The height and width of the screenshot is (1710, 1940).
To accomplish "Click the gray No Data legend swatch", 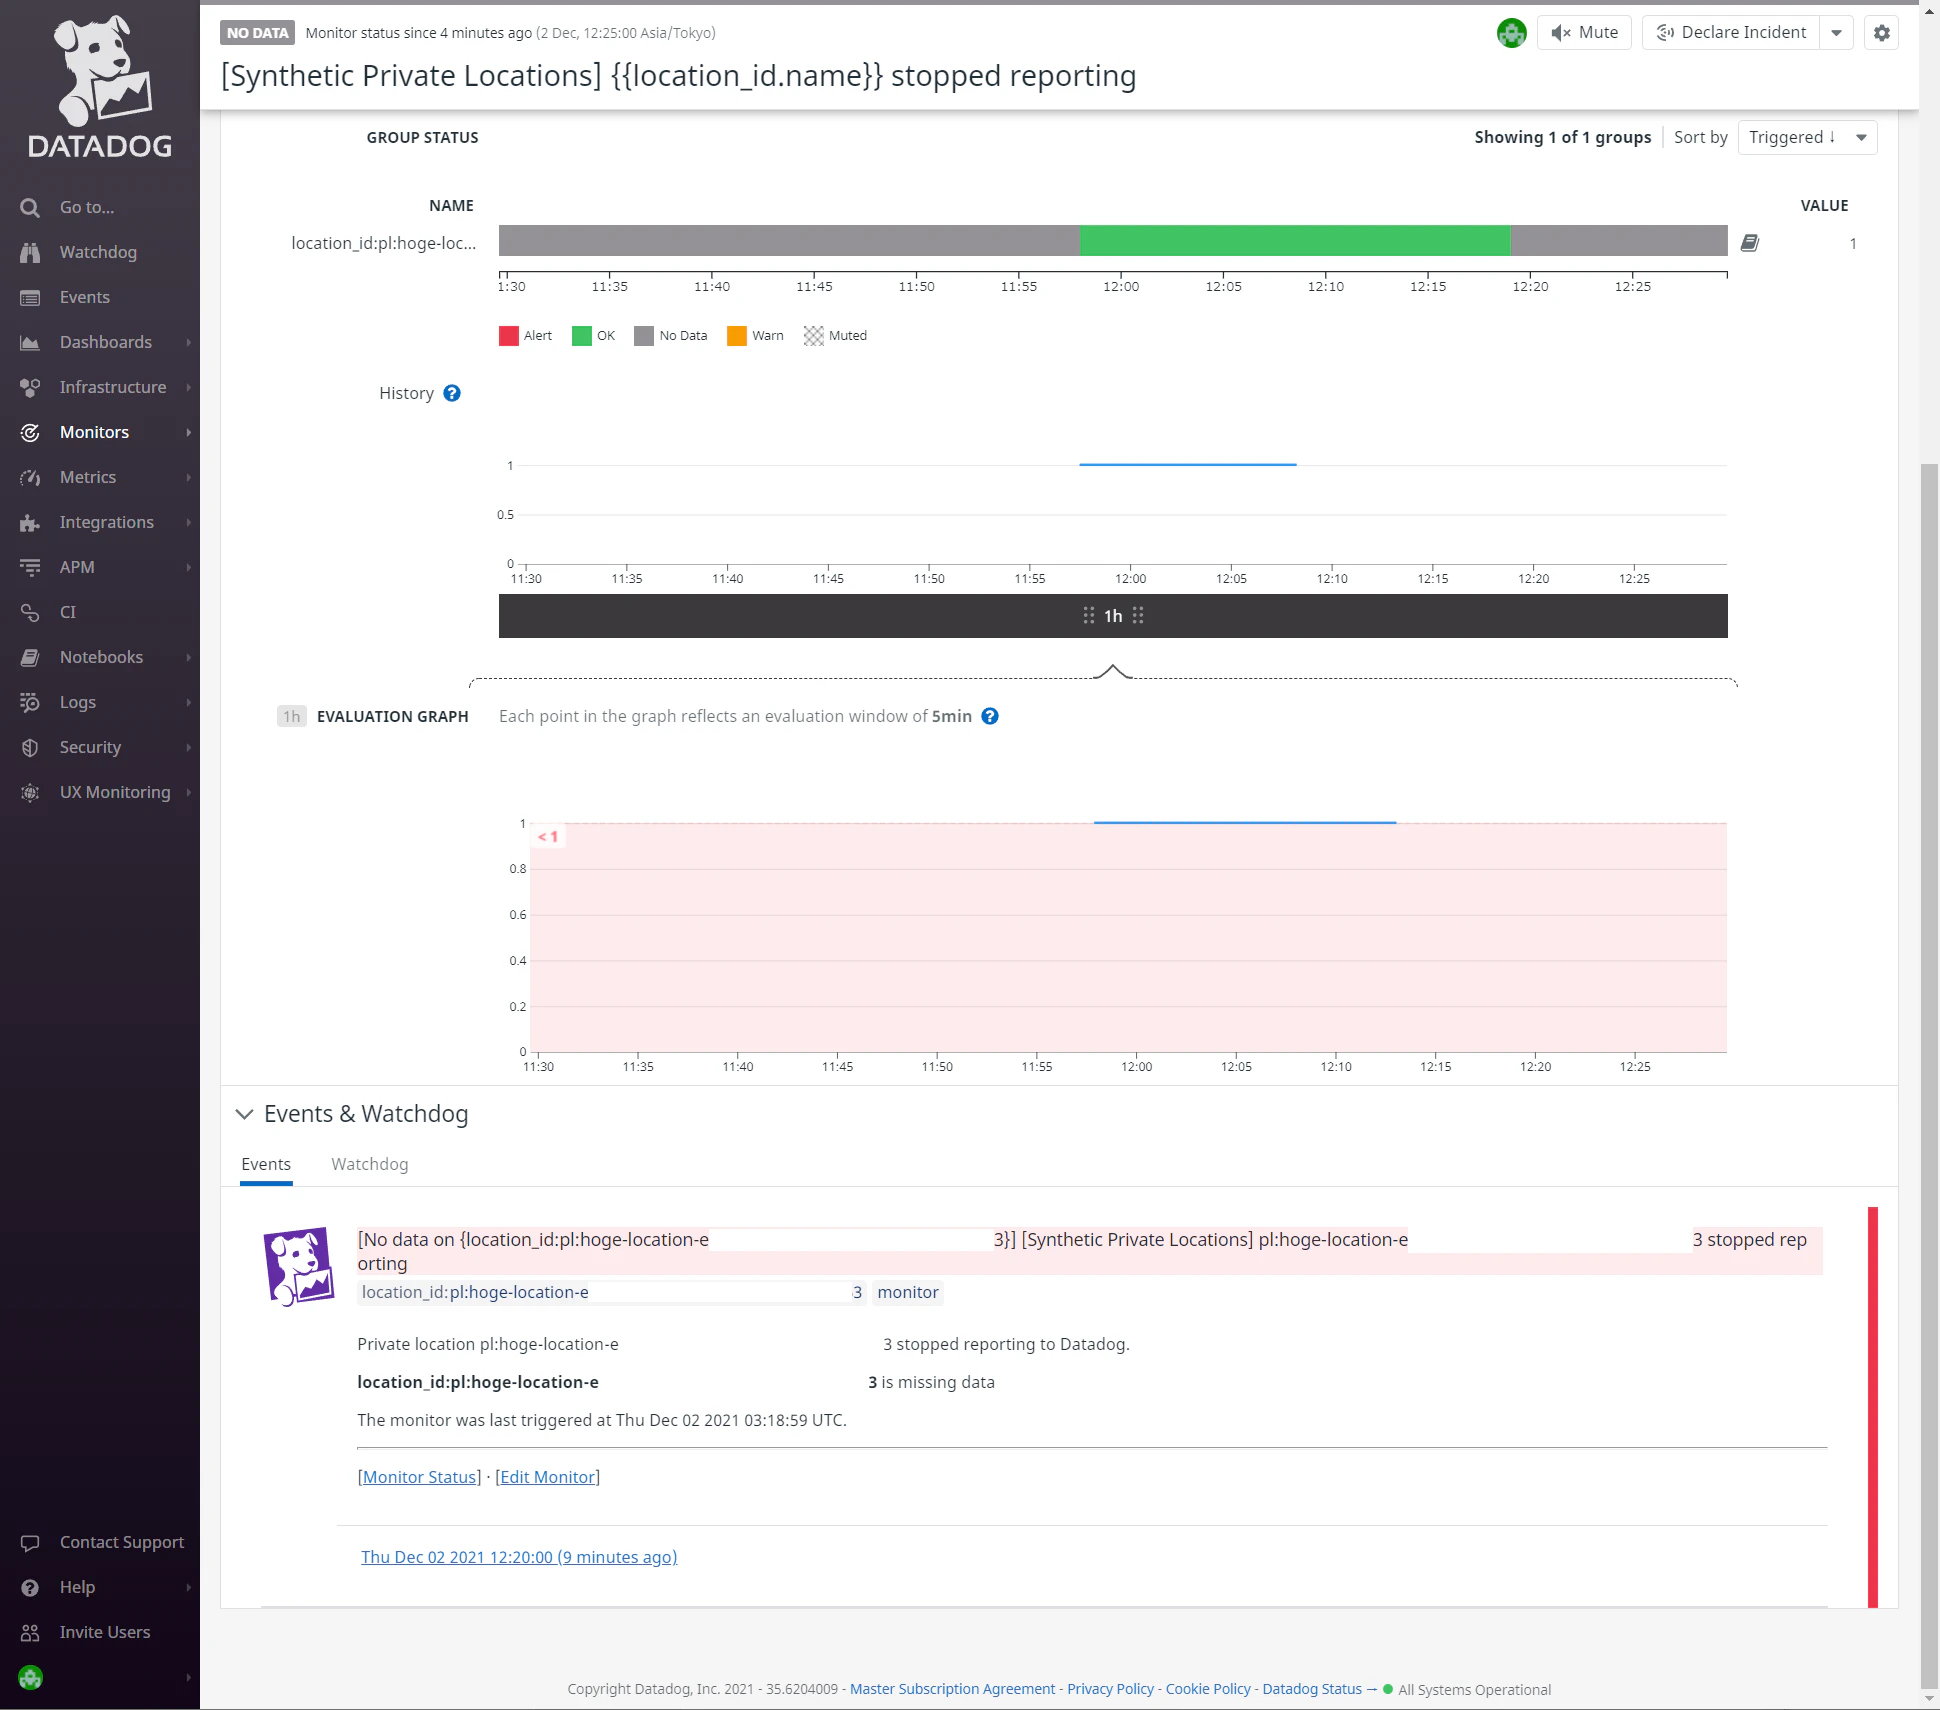I will click(x=644, y=336).
